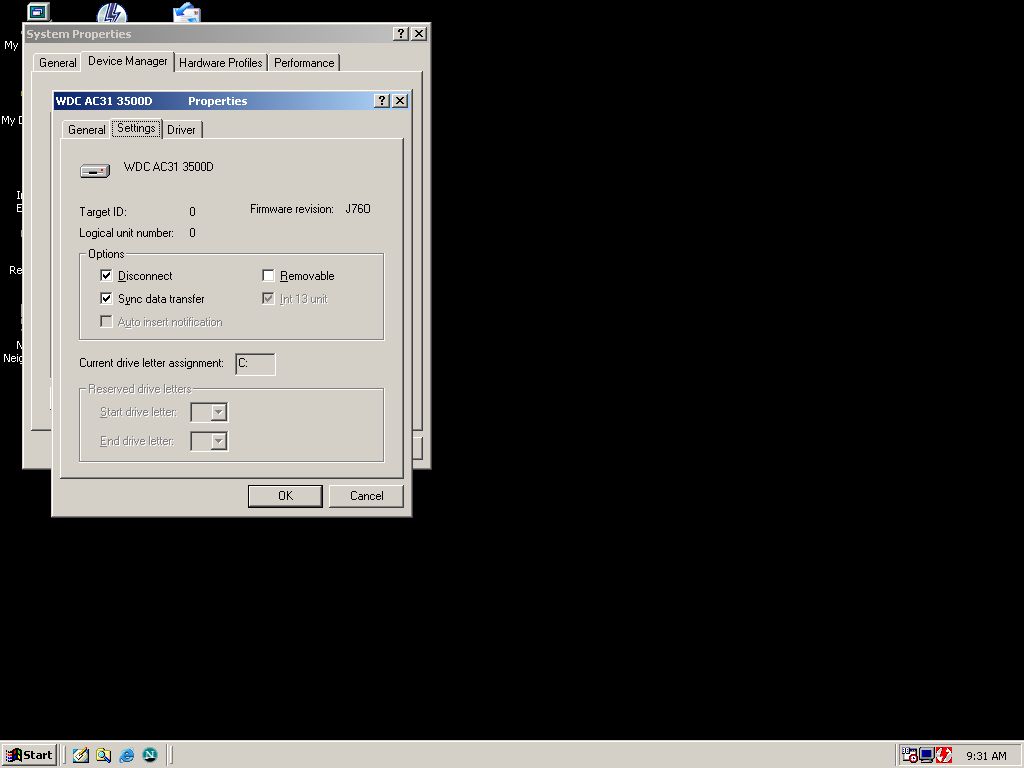Viewport: 1024px width, 768px height.
Task: Click the red arrows tray icon
Action: [944, 755]
